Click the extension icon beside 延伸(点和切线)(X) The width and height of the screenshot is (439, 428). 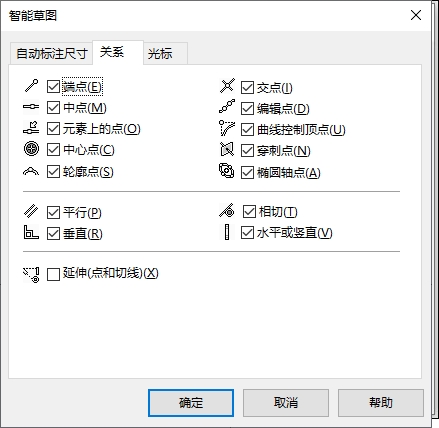click(31, 275)
